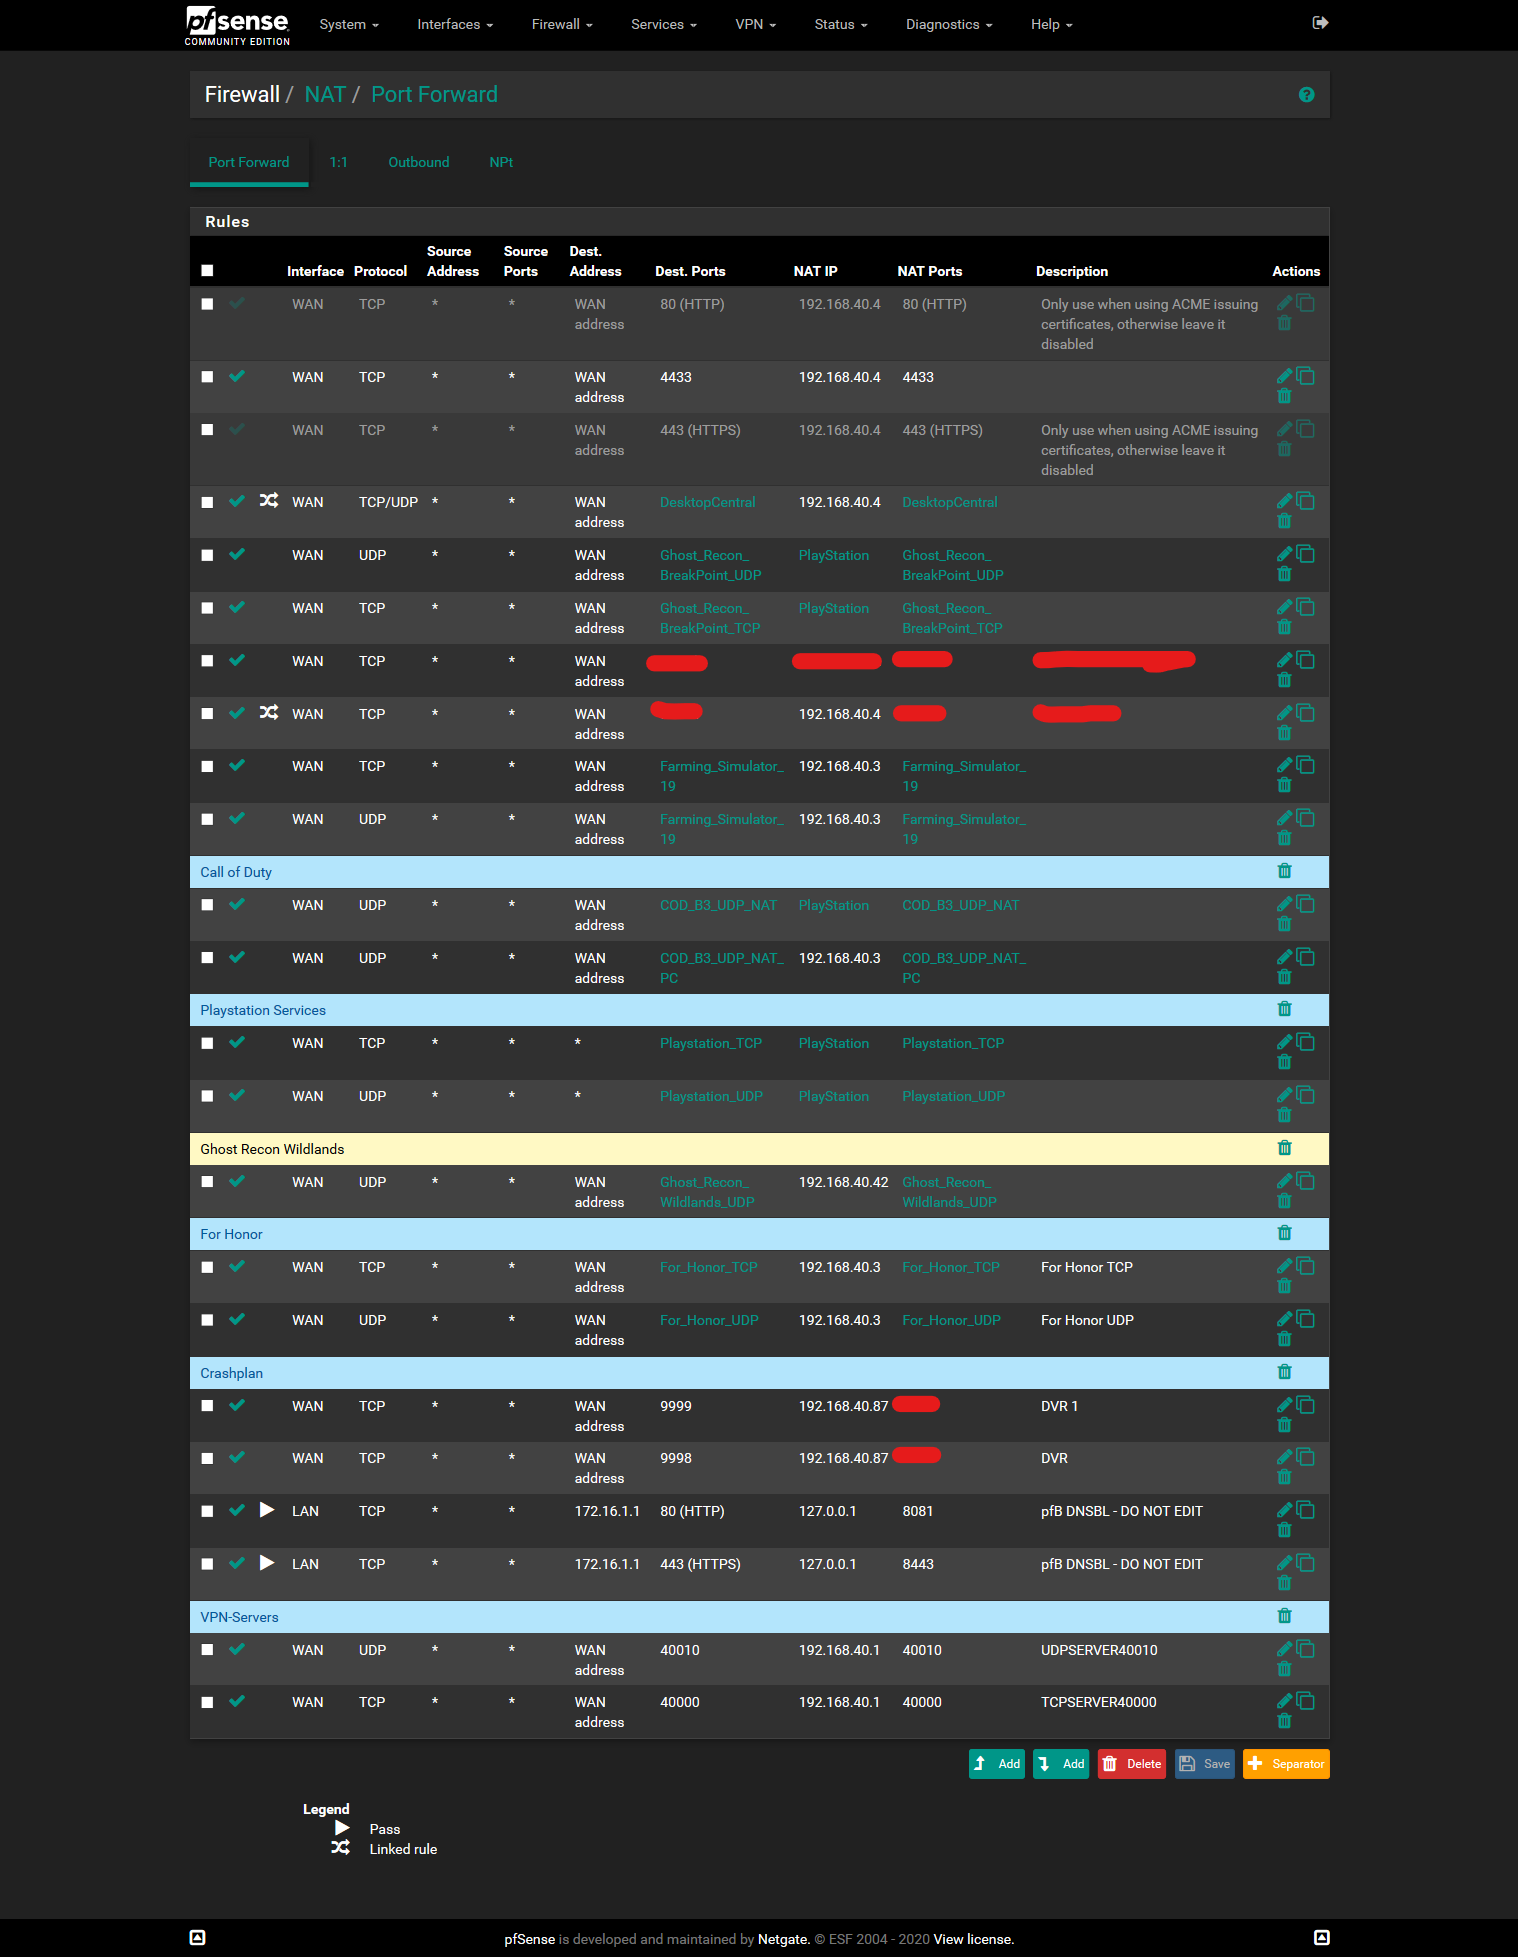1518x1957 pixels.
Task: Click the logout icon in the top bar
Action: 1320,23
